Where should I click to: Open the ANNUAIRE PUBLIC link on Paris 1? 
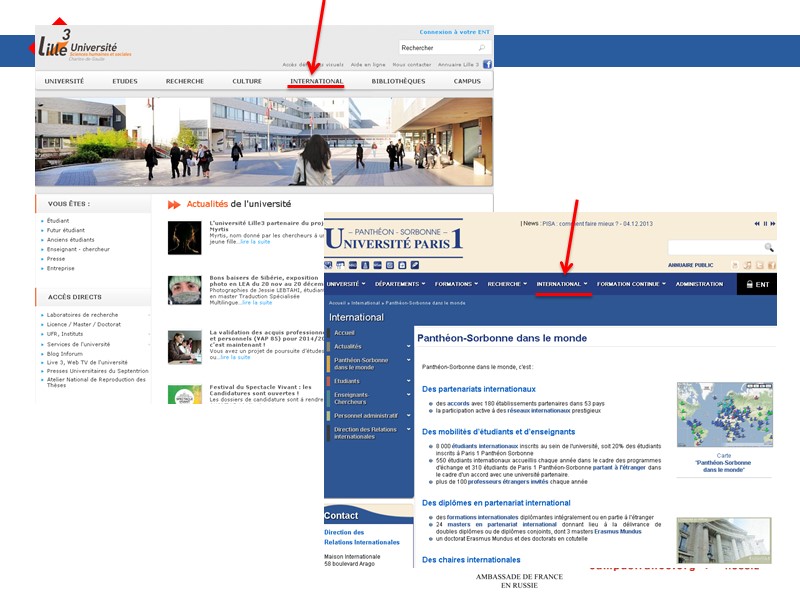[690, 265]
